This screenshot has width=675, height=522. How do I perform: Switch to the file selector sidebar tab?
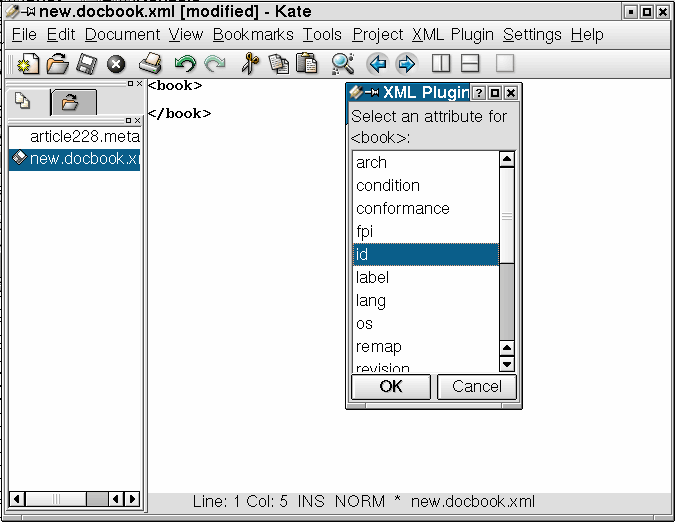tap(70, 101)
